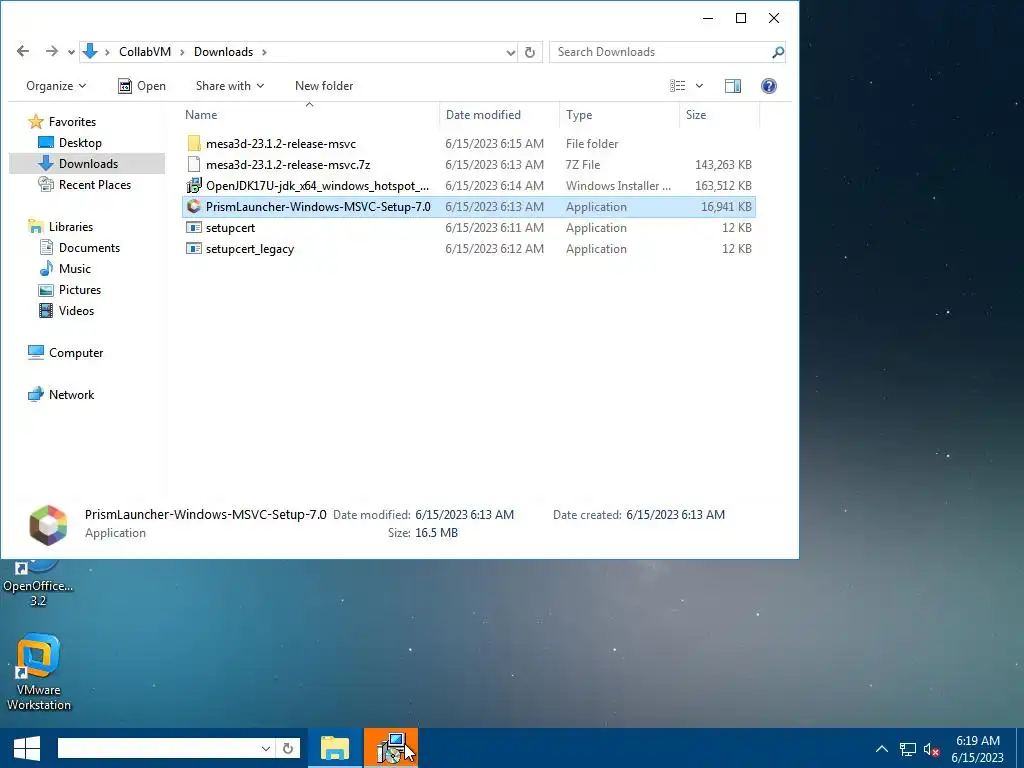
Task: Click the File folder type cell
Action: pyautogui.click(x=592, y=144)
